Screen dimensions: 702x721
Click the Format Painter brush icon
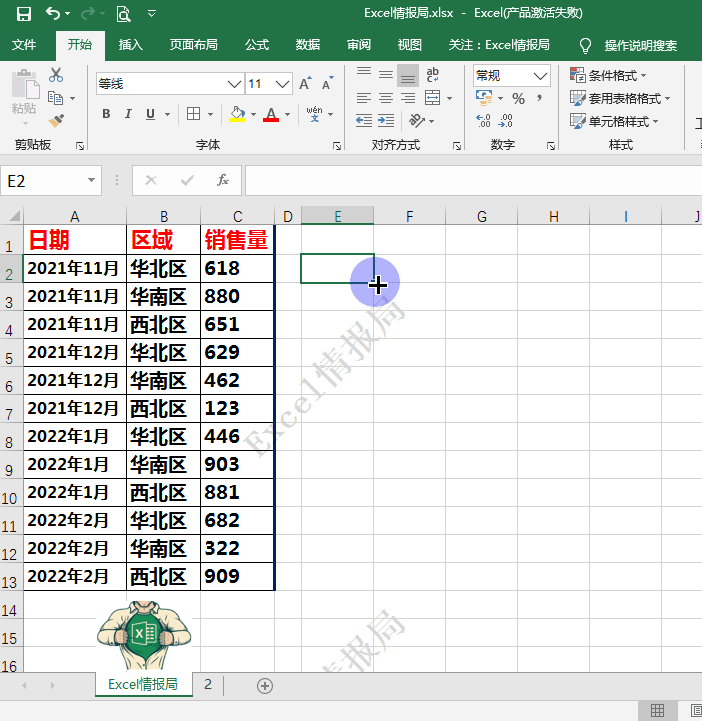coord(56,120)
